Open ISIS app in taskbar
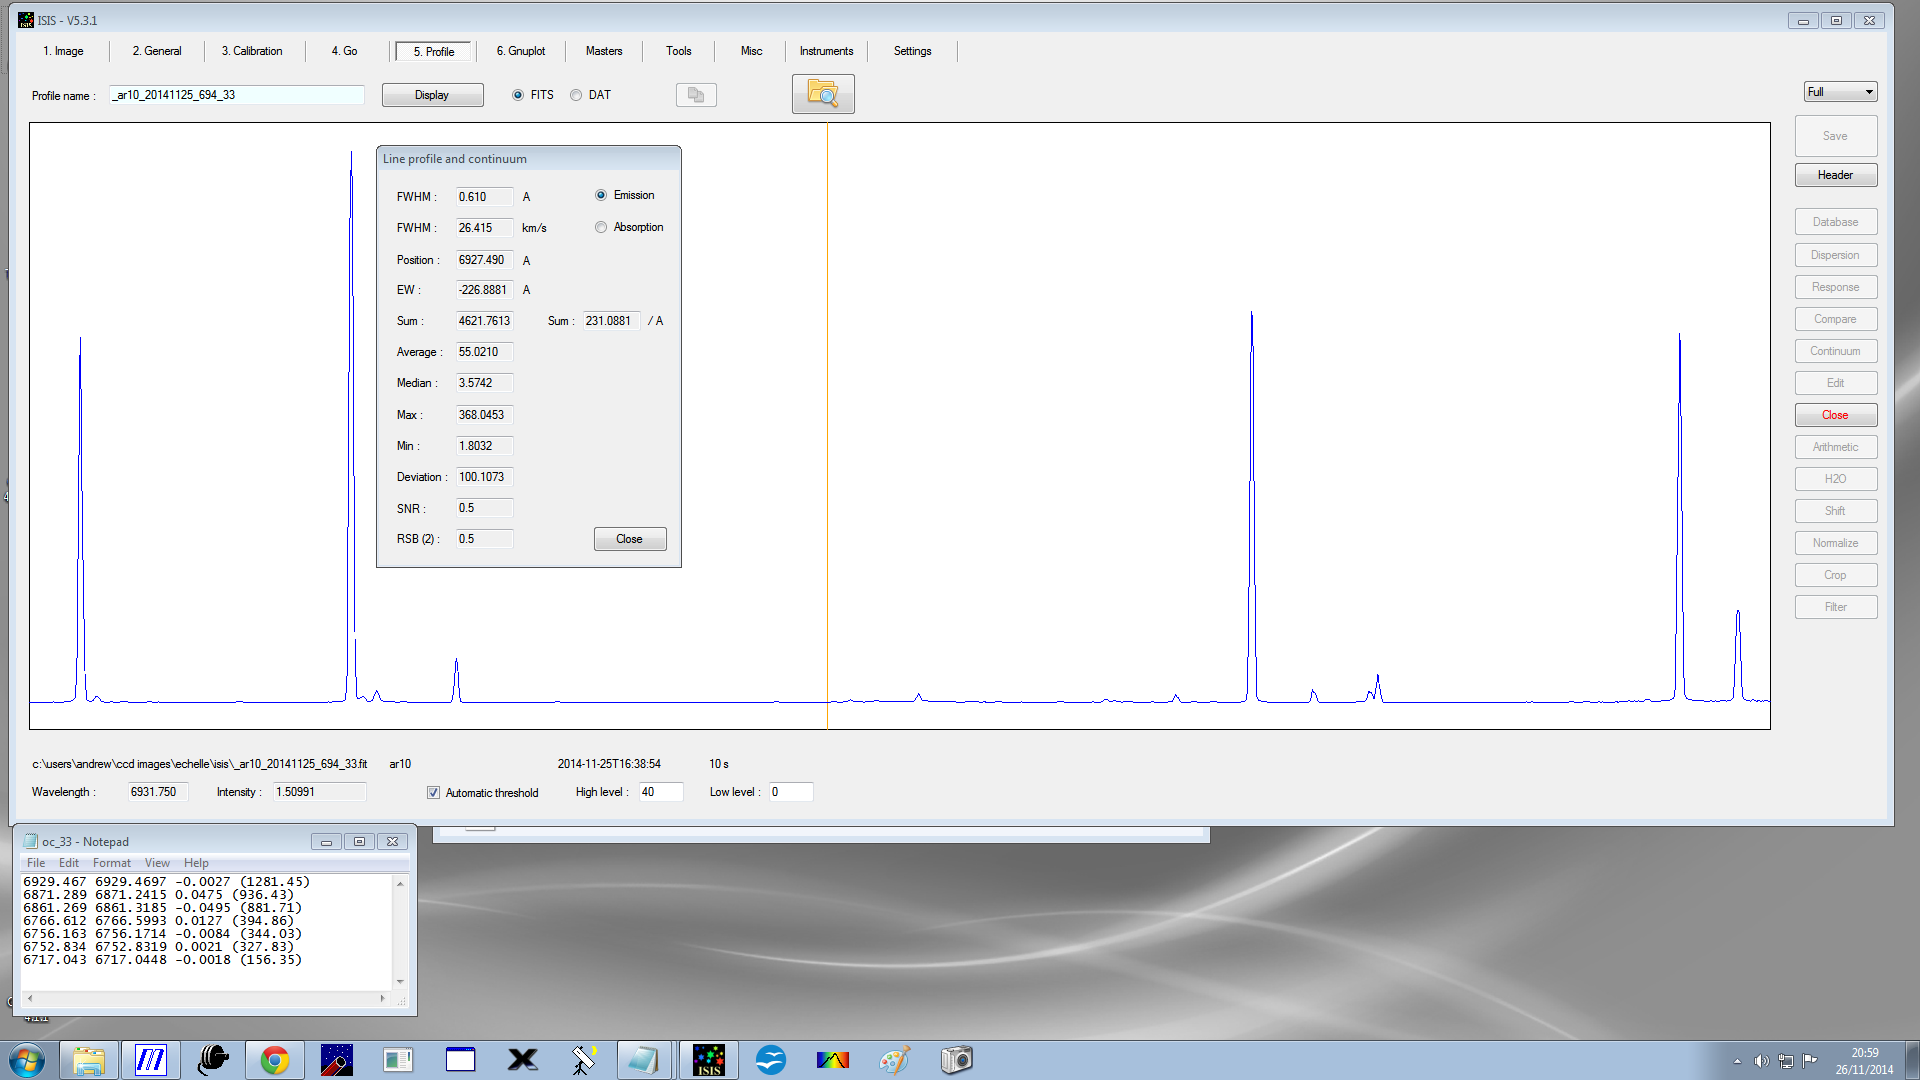Screen dimensions: 1920x1080 (708, 1060)
